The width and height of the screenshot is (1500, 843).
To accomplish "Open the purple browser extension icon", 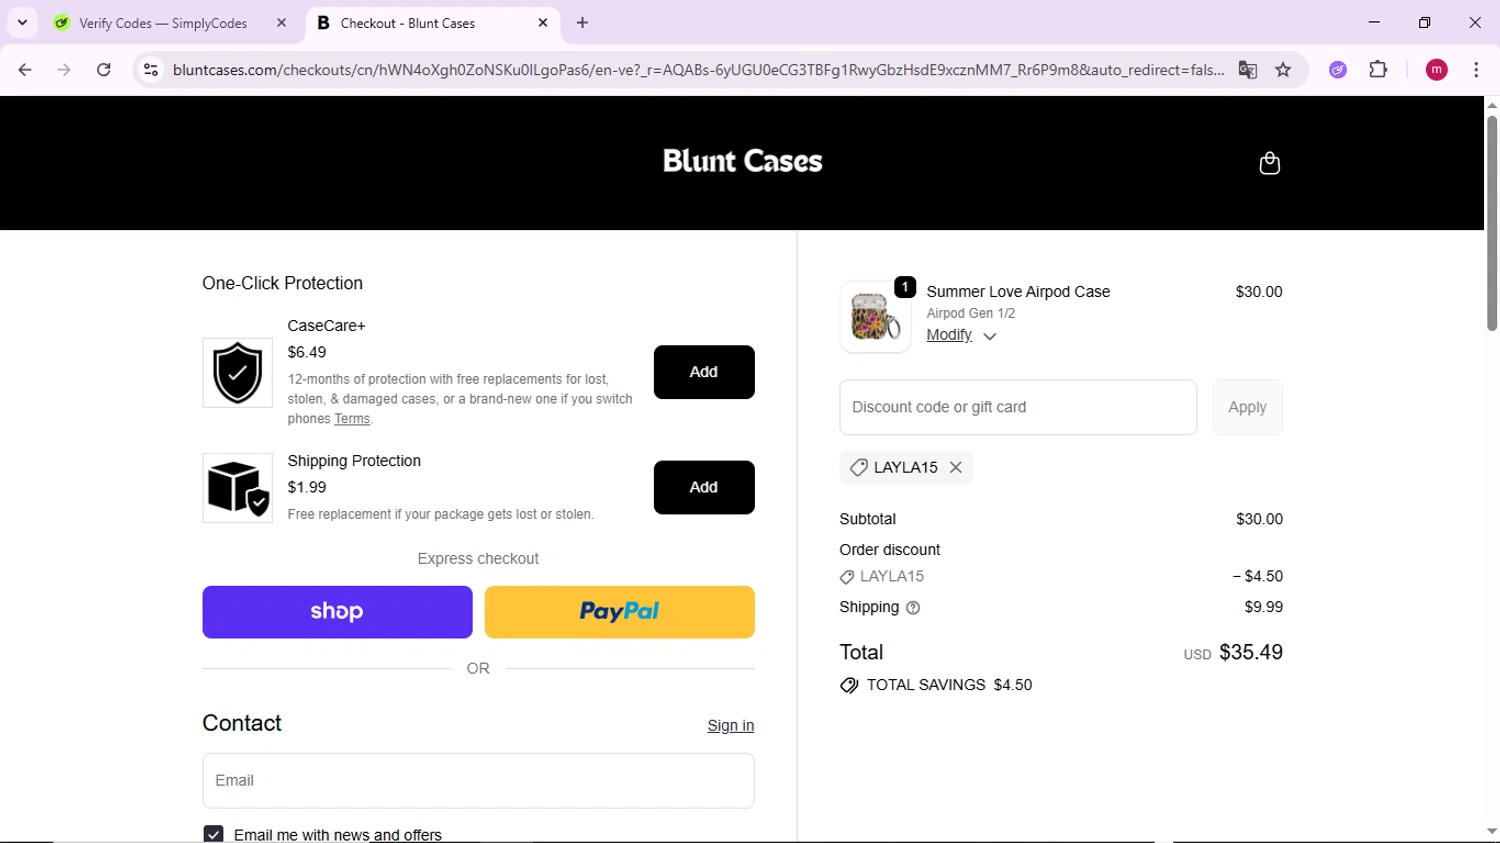I will point(1338,70).
